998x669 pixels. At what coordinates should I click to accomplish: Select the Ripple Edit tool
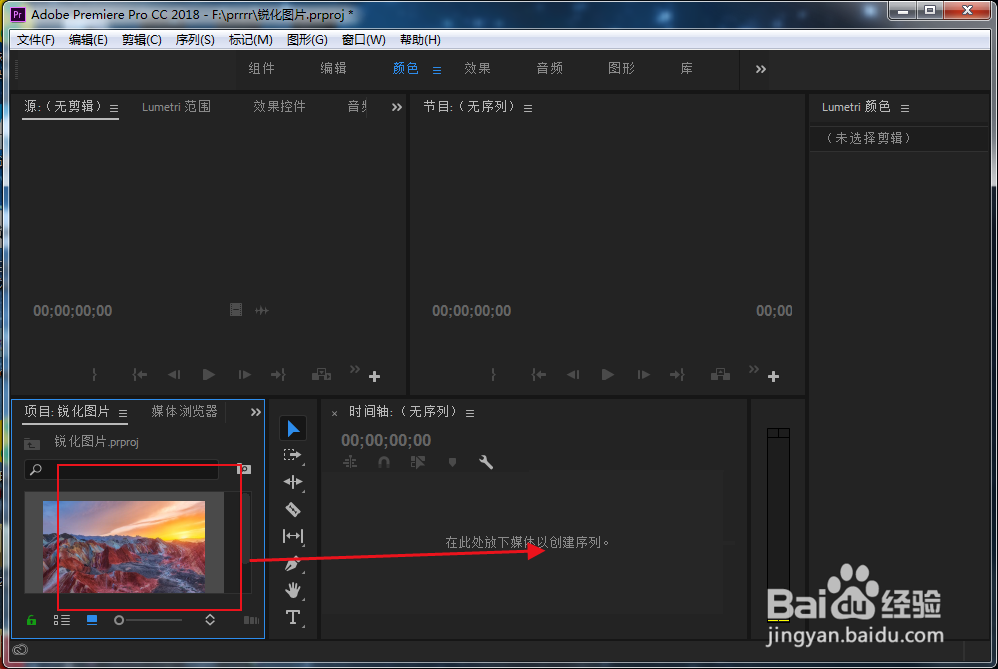coord(293,482)
